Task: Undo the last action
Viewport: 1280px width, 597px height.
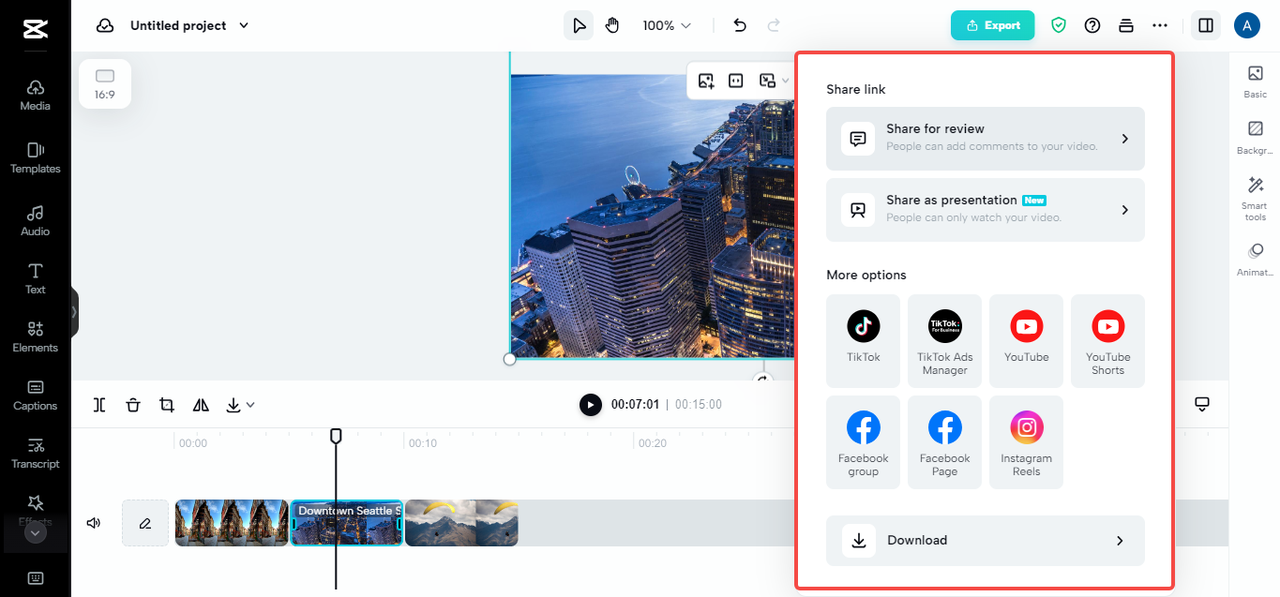Action: [740, 25]
